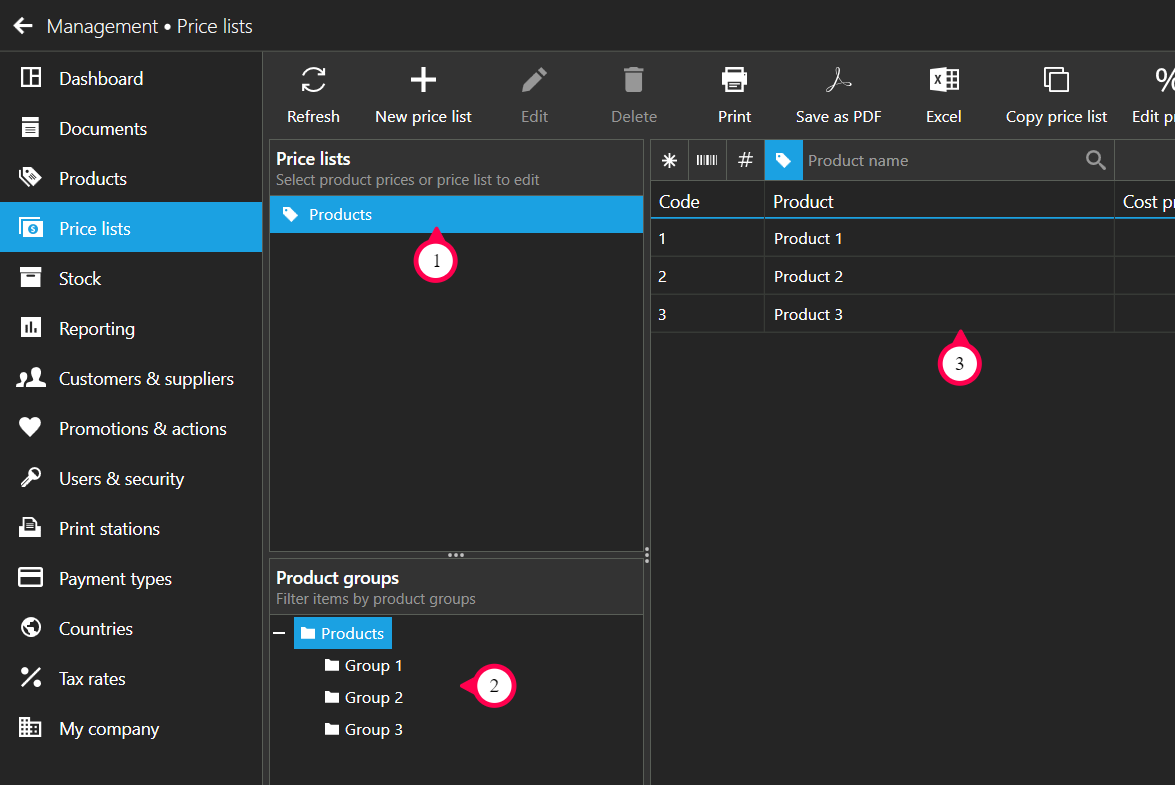Toggle barcode search mode icon

pyautogui.click(x=707, y=160)
